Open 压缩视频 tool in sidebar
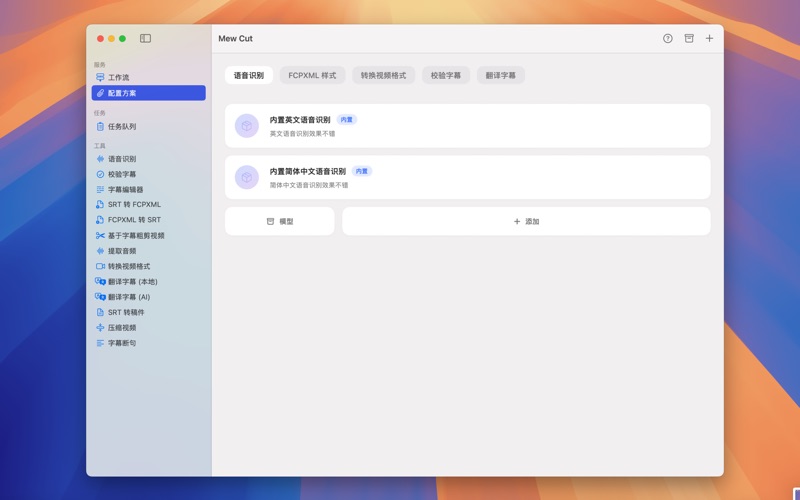Image resolution: width=800 pixels, height=500 pixels. click(x=148, y=328)
